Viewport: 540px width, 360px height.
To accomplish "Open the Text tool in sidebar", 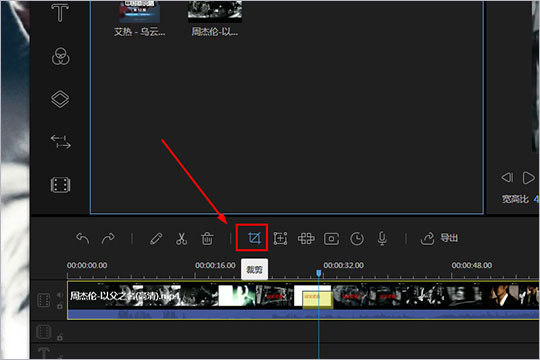I will [x=60, y=12].
